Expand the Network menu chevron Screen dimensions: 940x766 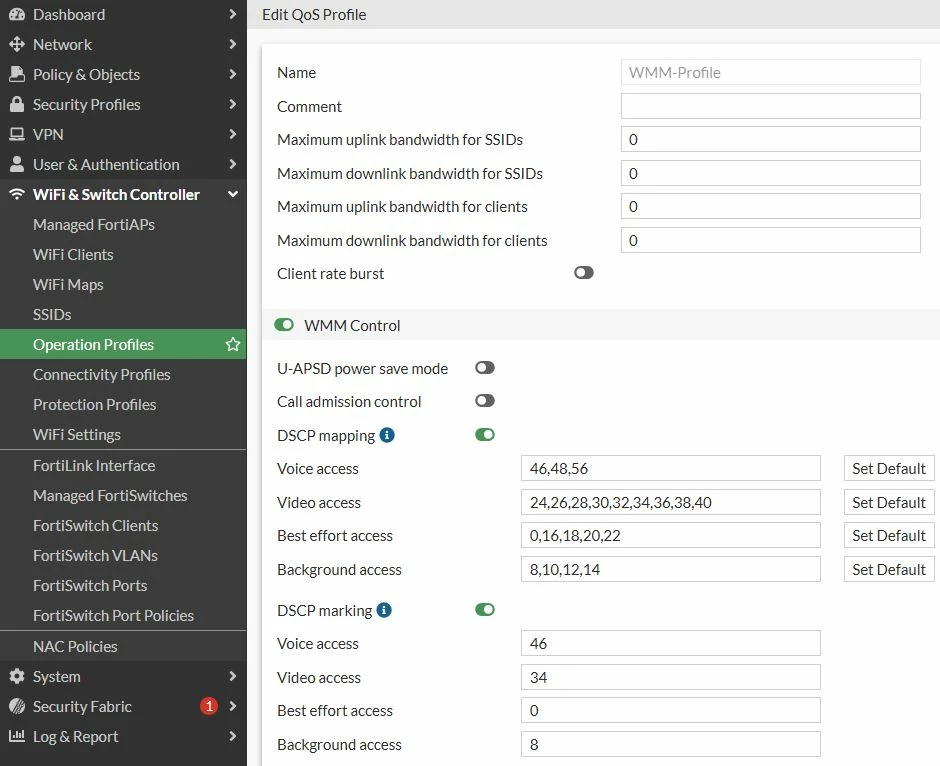pos(233,44)
